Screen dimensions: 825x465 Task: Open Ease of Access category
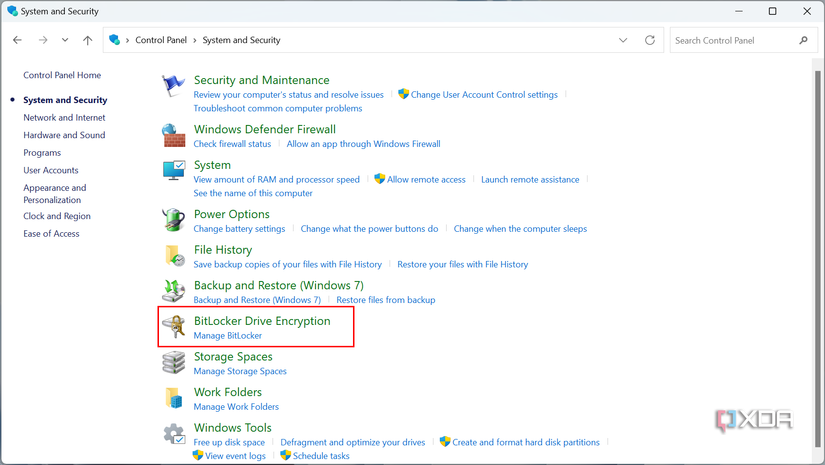[51, 234]
